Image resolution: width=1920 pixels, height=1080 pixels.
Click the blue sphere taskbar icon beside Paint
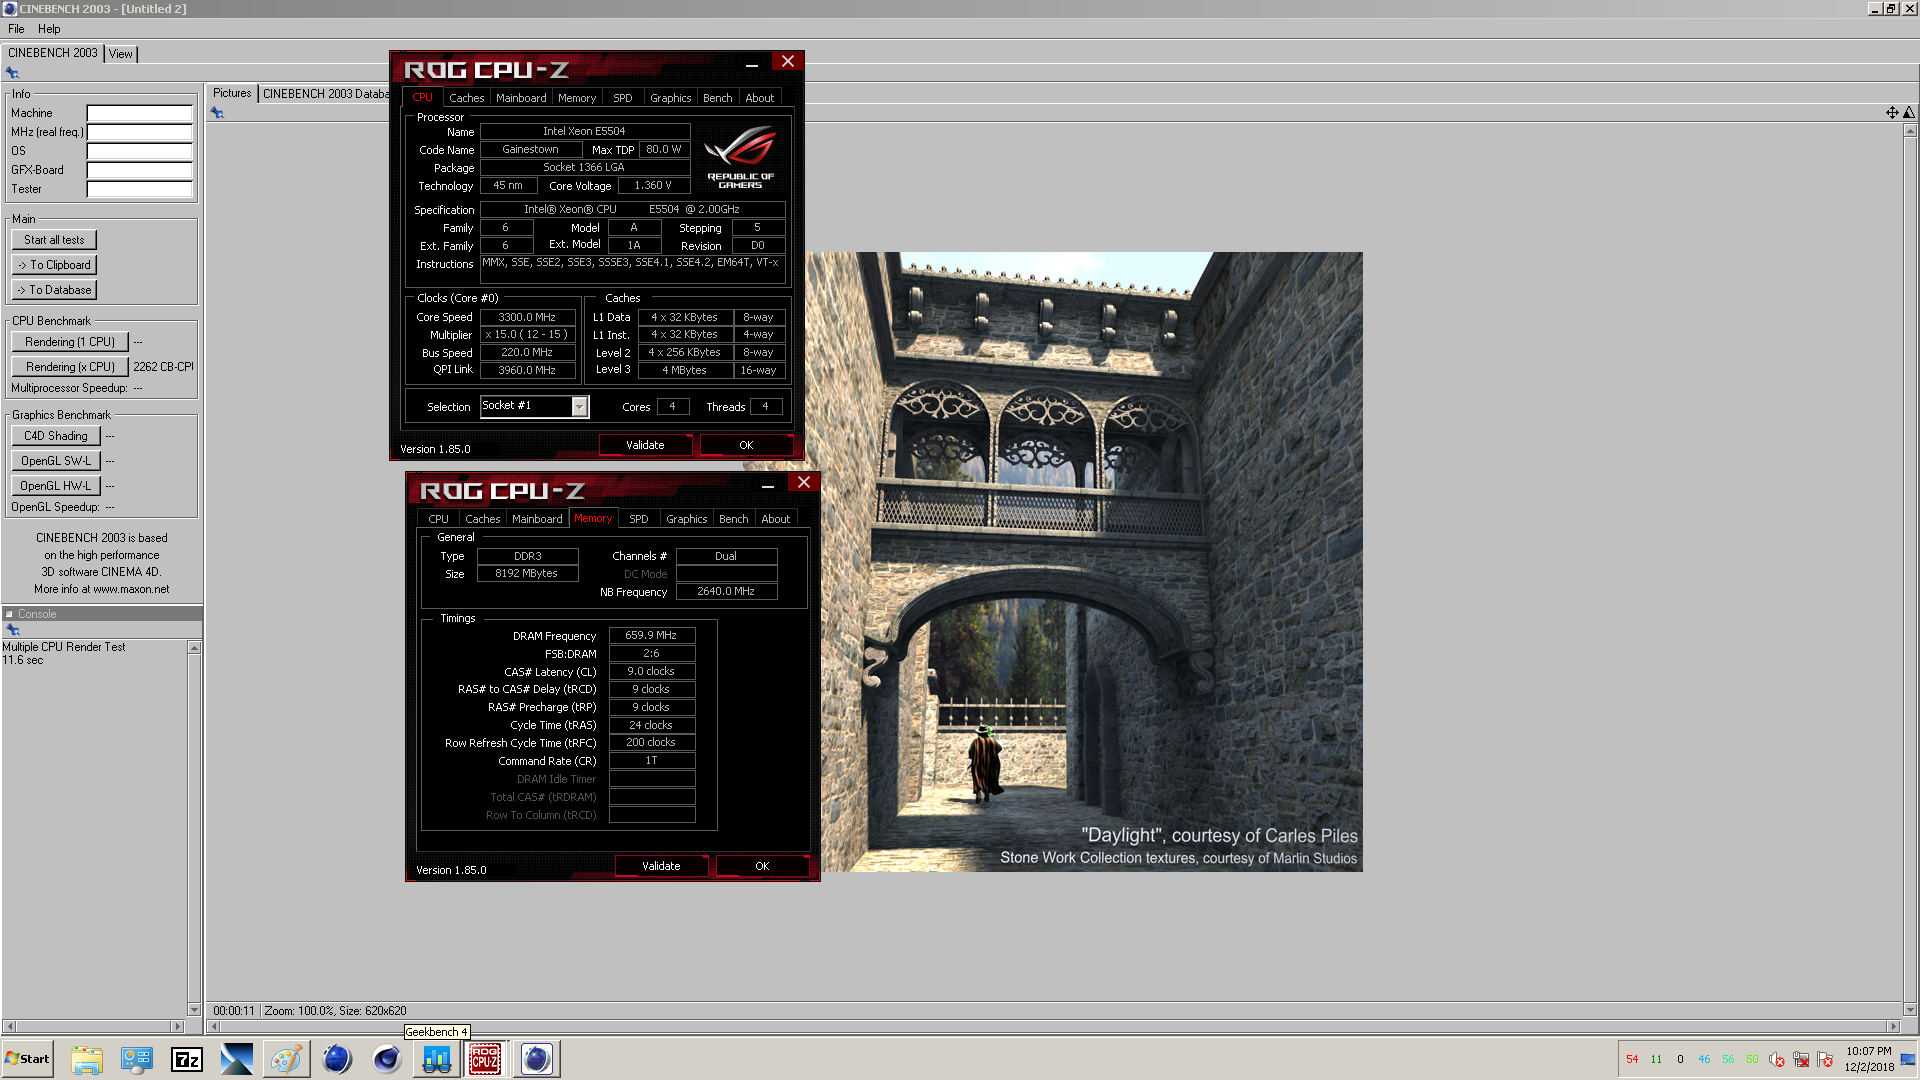pos(337,1059)
